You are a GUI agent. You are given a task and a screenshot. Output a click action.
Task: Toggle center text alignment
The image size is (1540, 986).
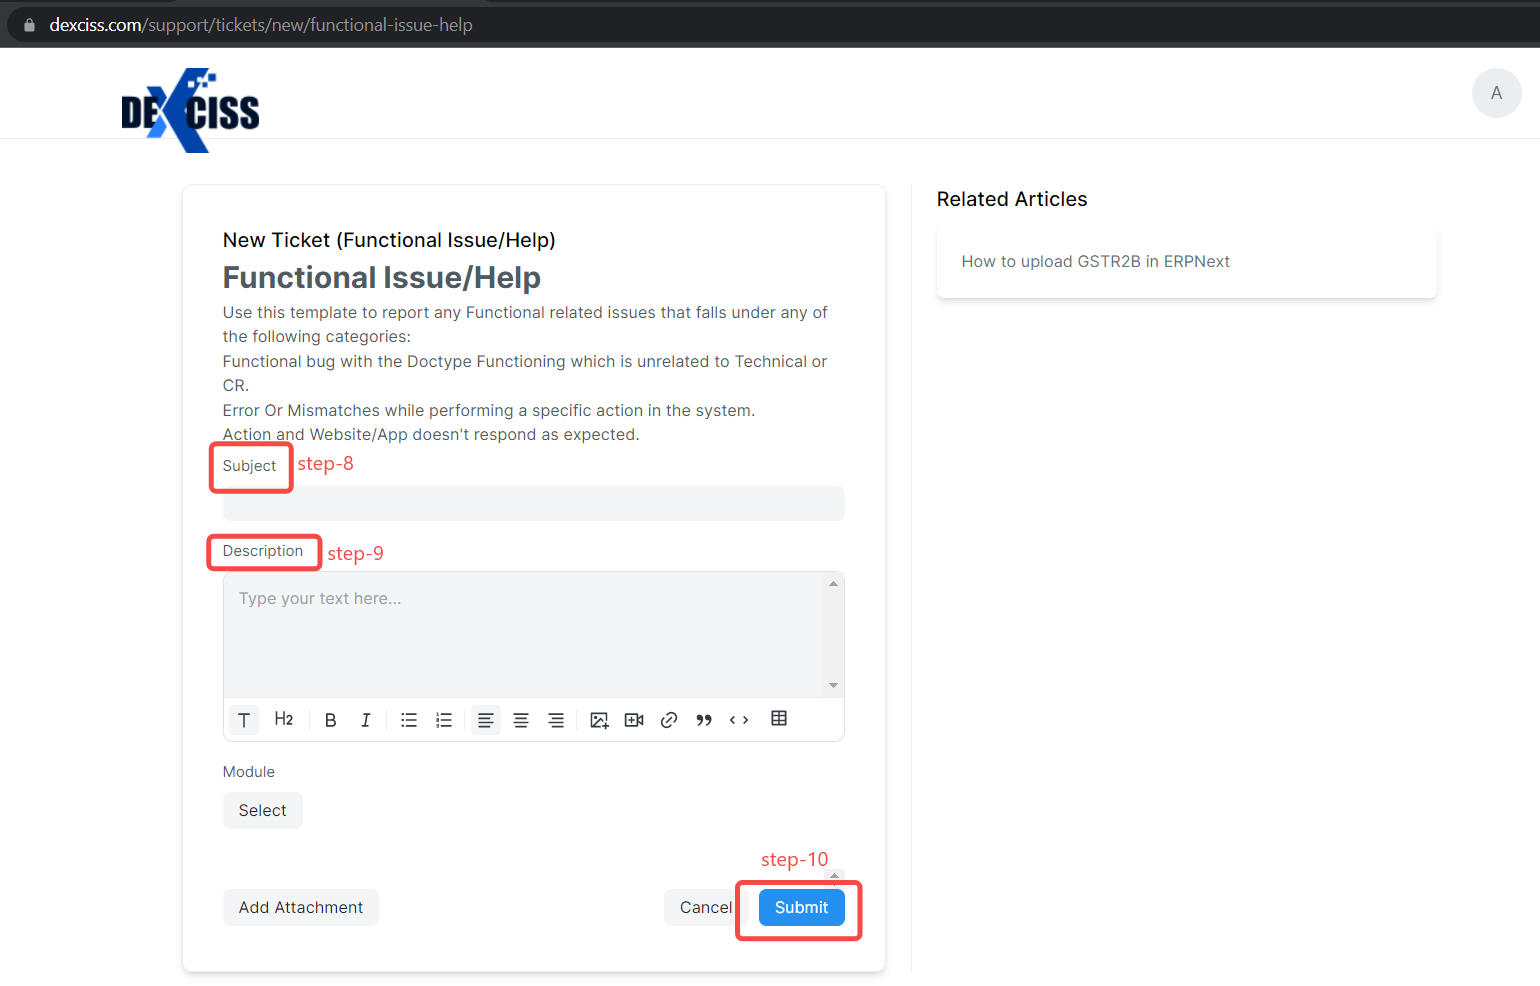coord(521,719)
